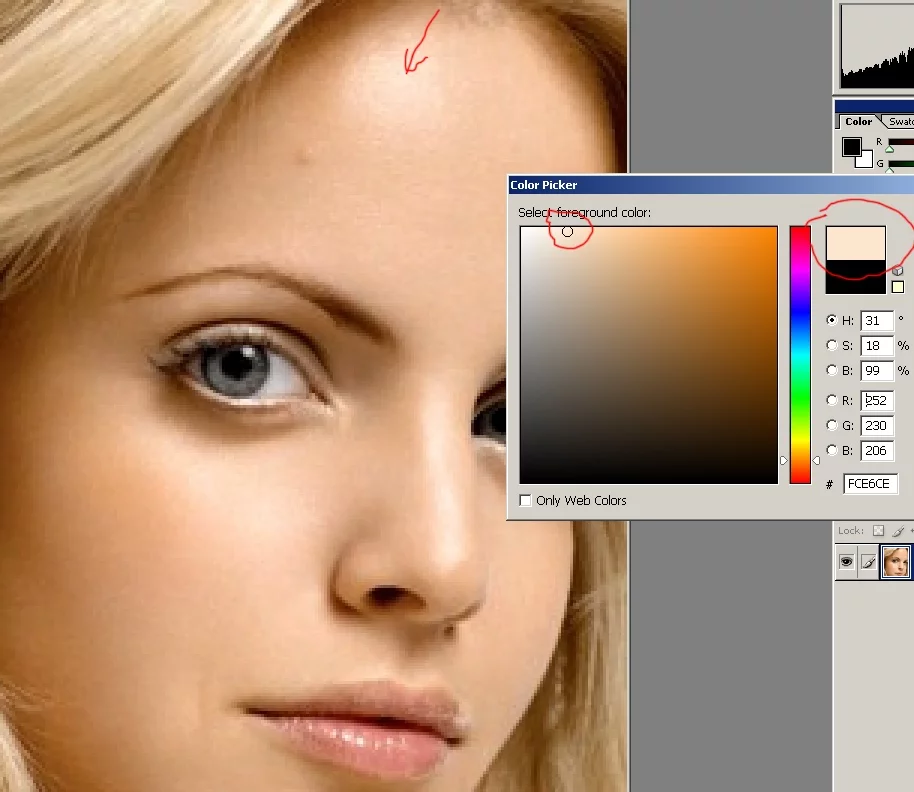
Task: Hide the layer with the eye icon
Action: (x=846, y=562)
